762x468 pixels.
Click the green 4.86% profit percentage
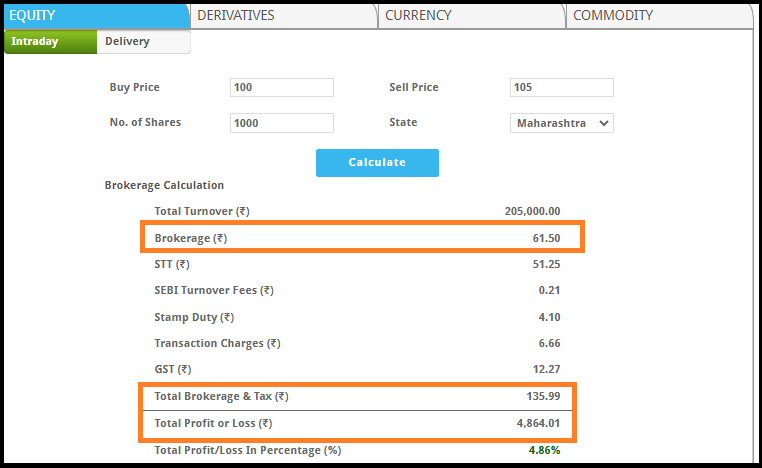click(544, 450)
